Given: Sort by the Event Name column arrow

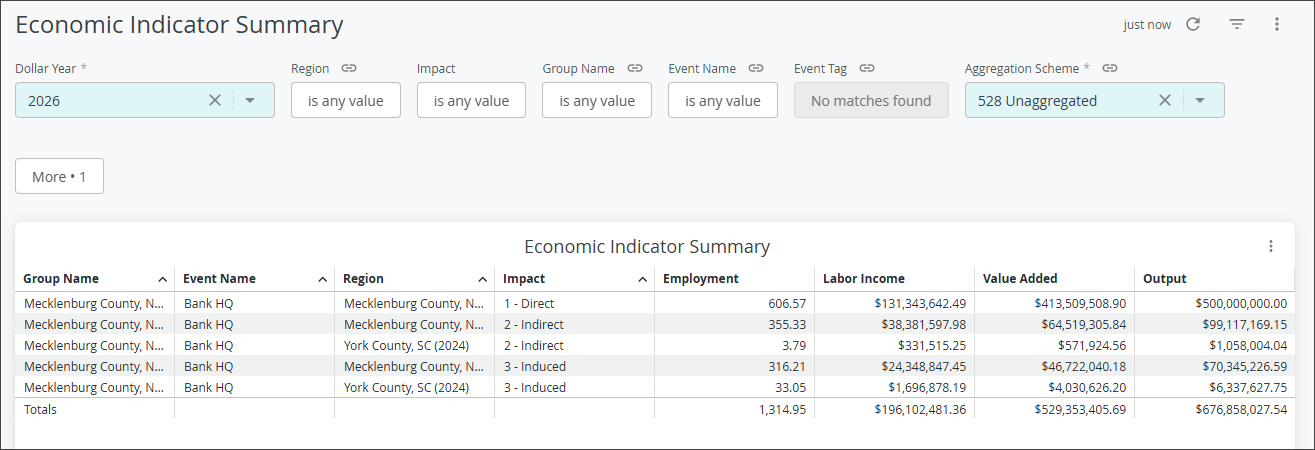Looking at the screenshot, I should click(323, 279).
